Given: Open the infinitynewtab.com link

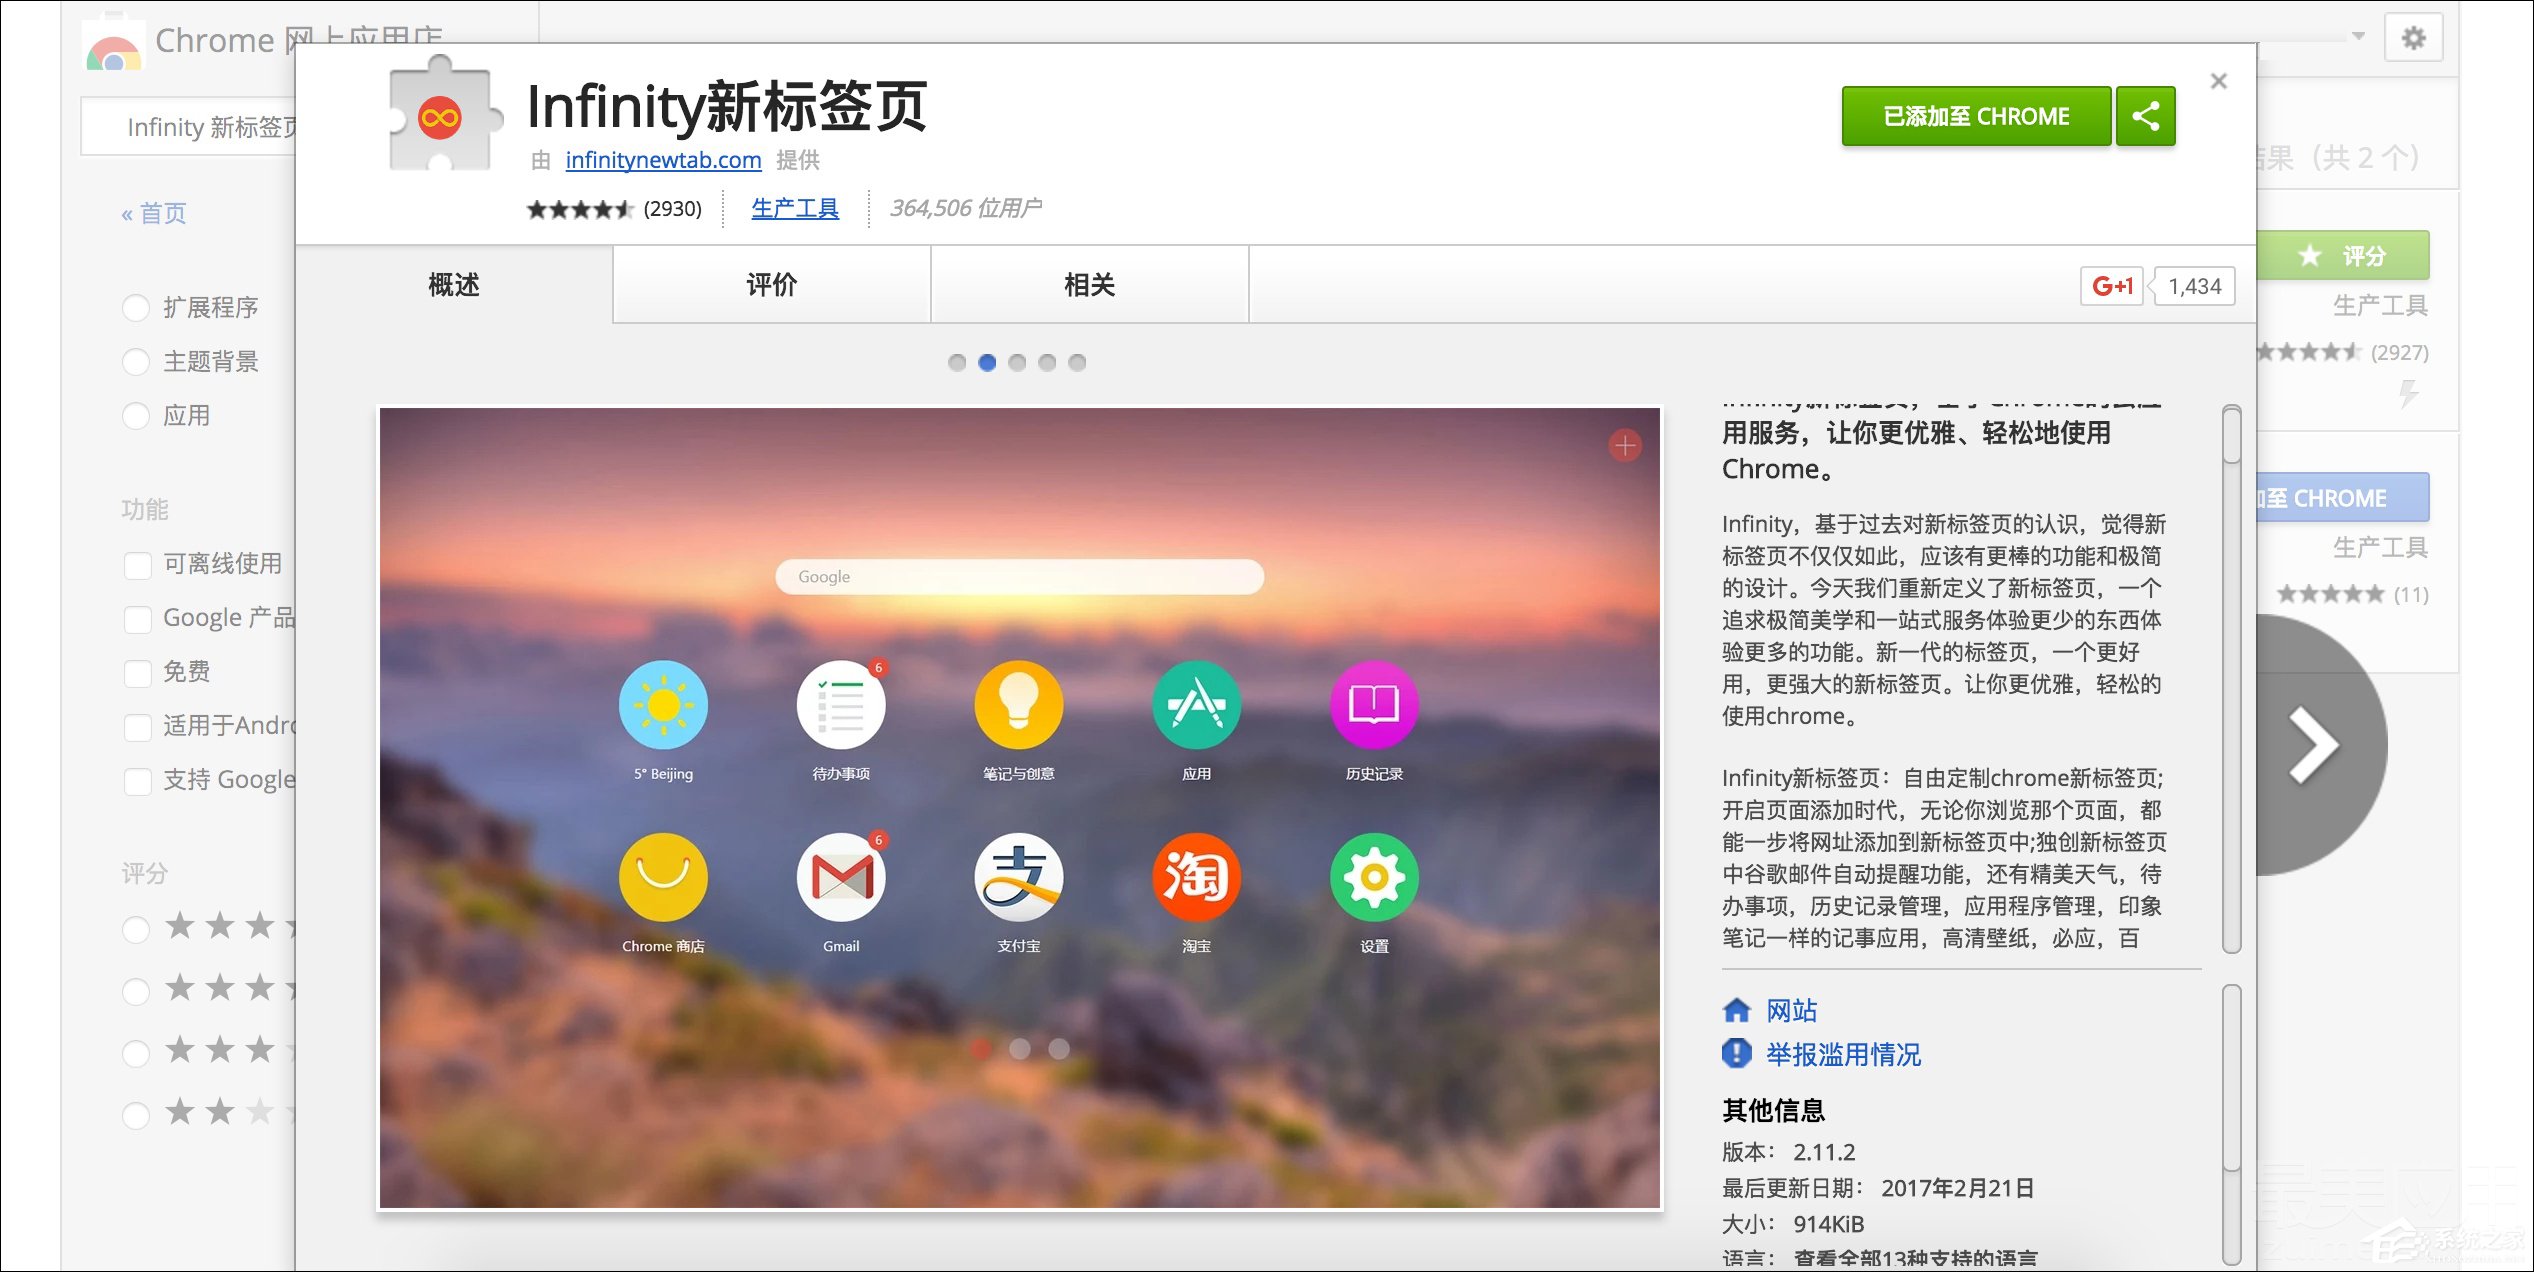Looking at the screenshot, I should (663, 160).
